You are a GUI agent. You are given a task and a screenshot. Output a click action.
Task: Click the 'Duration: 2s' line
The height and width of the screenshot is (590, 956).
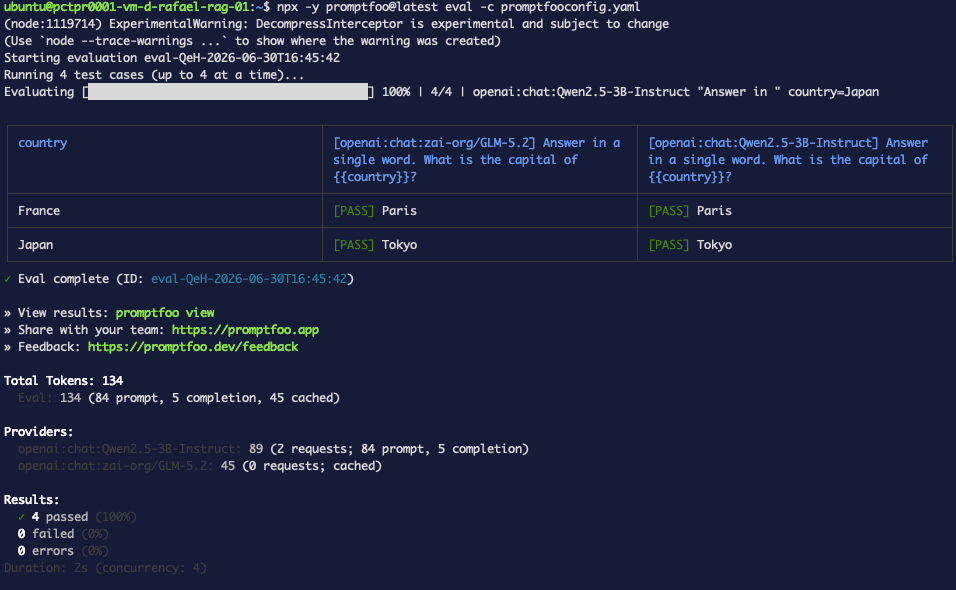click(105, 568)
